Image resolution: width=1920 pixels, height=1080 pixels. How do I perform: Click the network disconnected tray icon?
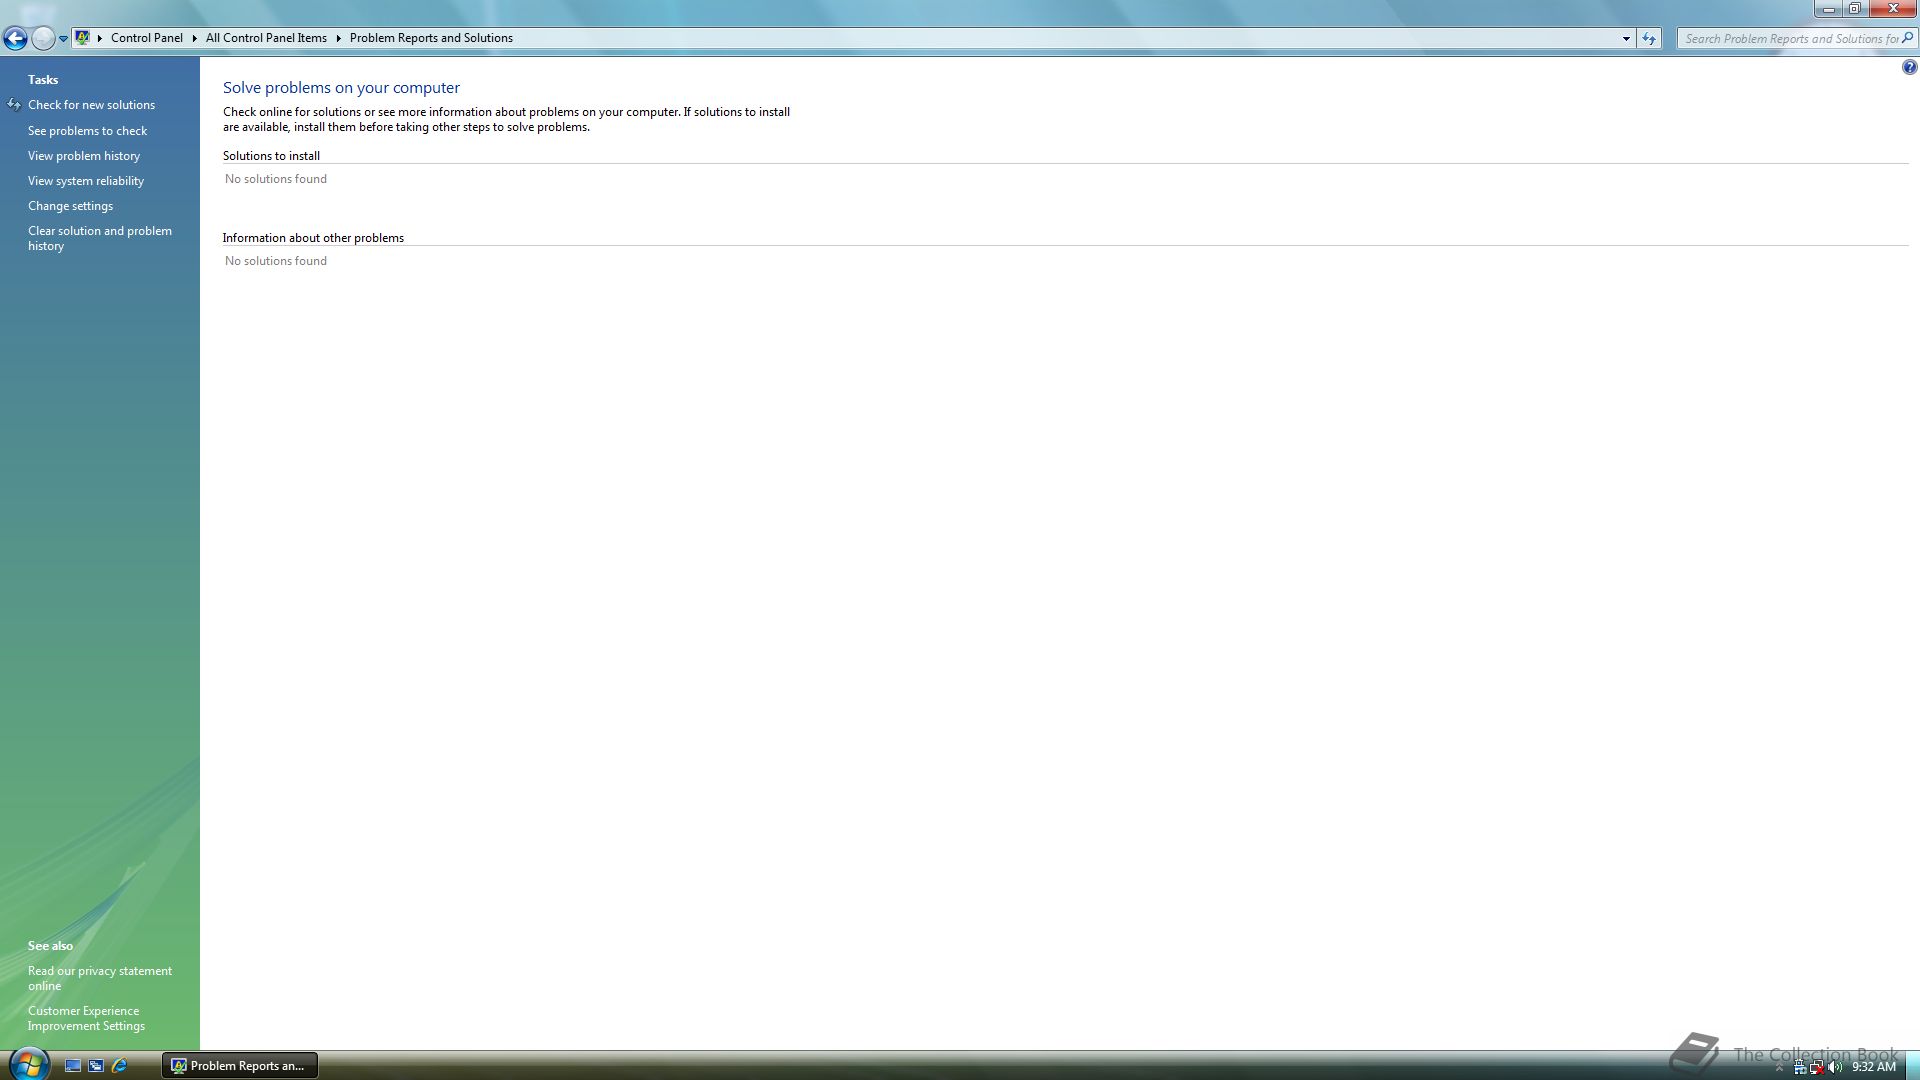(1816, 1067)
